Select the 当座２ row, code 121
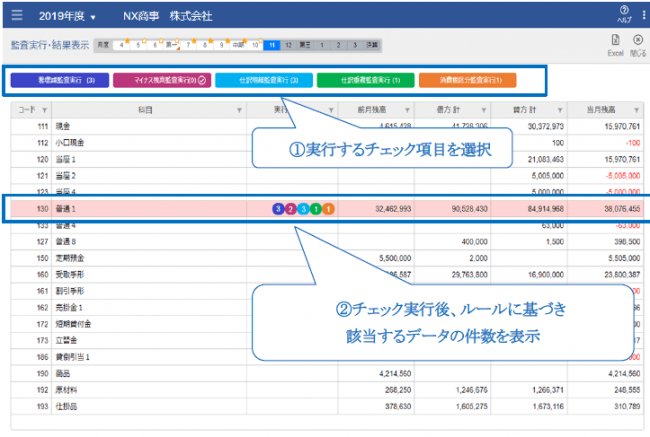The image size is (650, 437). click(x=327, y=176)
